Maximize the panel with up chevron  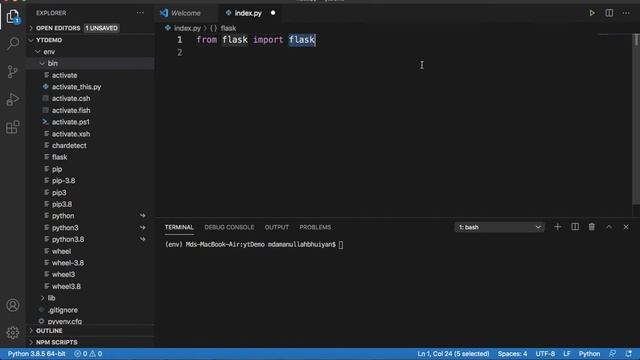[609, 227]
